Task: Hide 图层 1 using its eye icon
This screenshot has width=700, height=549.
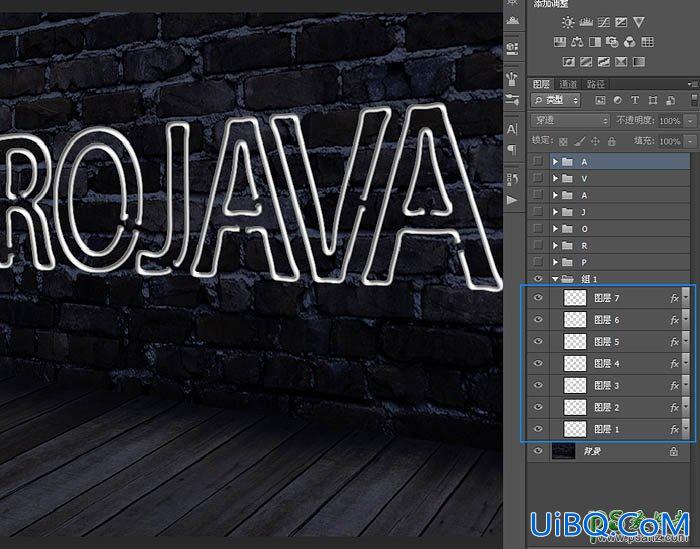Action: click(x=538, y=428)
